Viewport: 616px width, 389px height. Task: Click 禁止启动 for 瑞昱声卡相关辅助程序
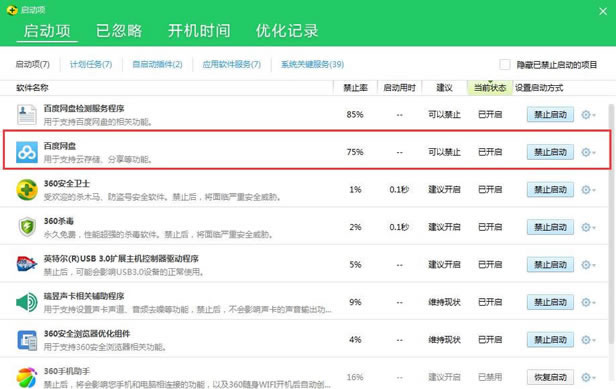[x=550, y=302]
